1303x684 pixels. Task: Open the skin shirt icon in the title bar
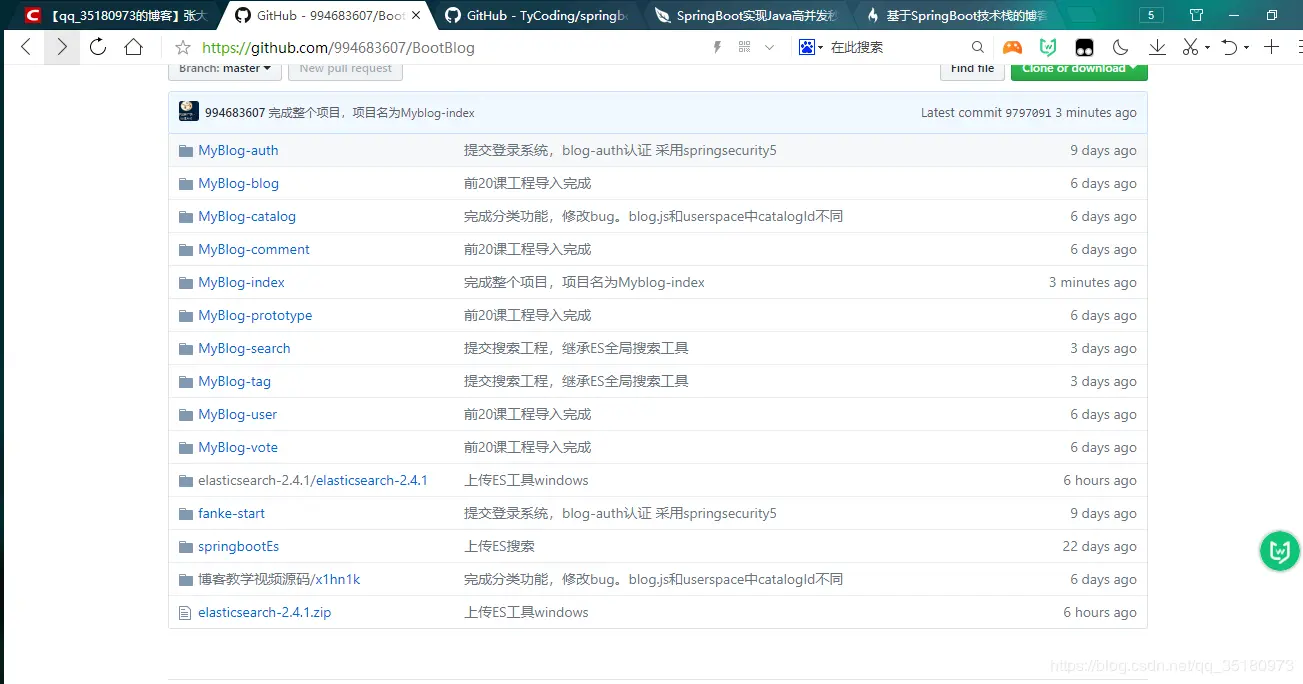[1197, 15]
